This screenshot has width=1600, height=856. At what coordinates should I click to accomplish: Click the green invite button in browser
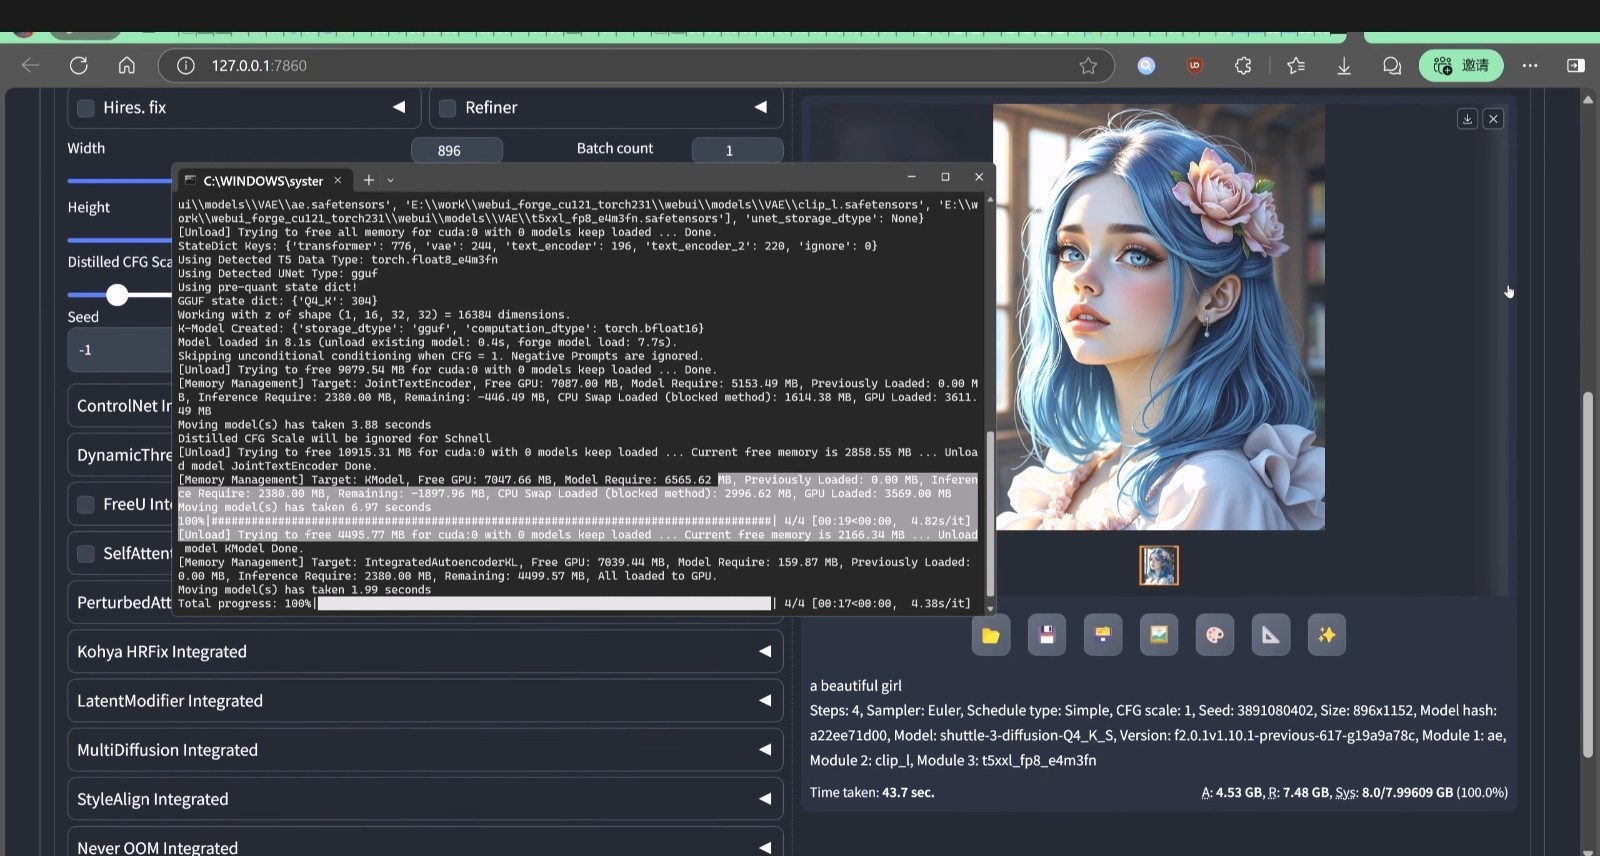[1460, 66]
